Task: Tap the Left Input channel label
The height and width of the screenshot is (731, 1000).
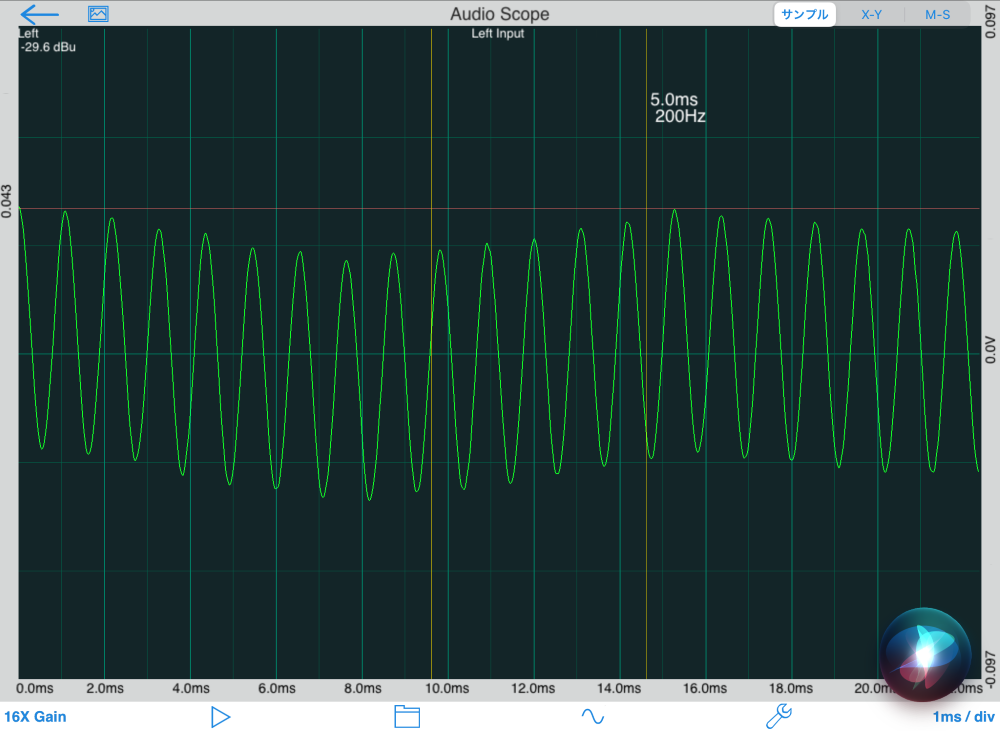Action: tap(498, 34)
